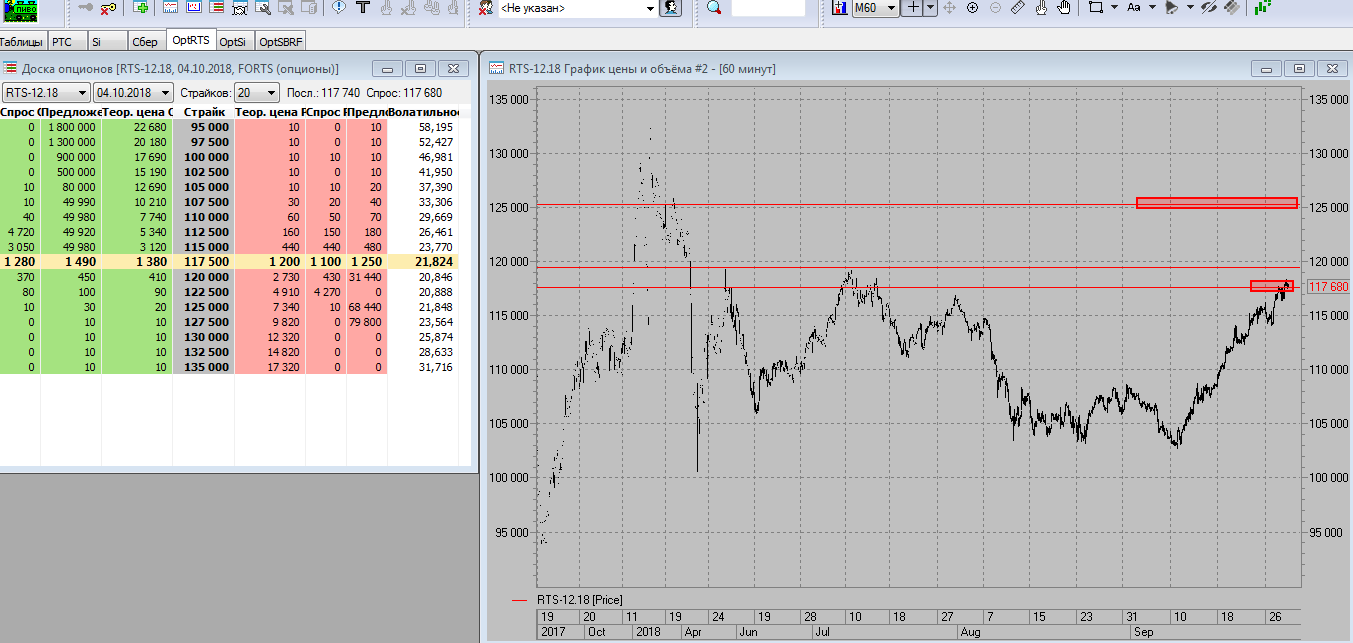Screen dimensions: 1353x643
Task: Select the rectangle drawing tool
Action: (x=1096, y=7)
